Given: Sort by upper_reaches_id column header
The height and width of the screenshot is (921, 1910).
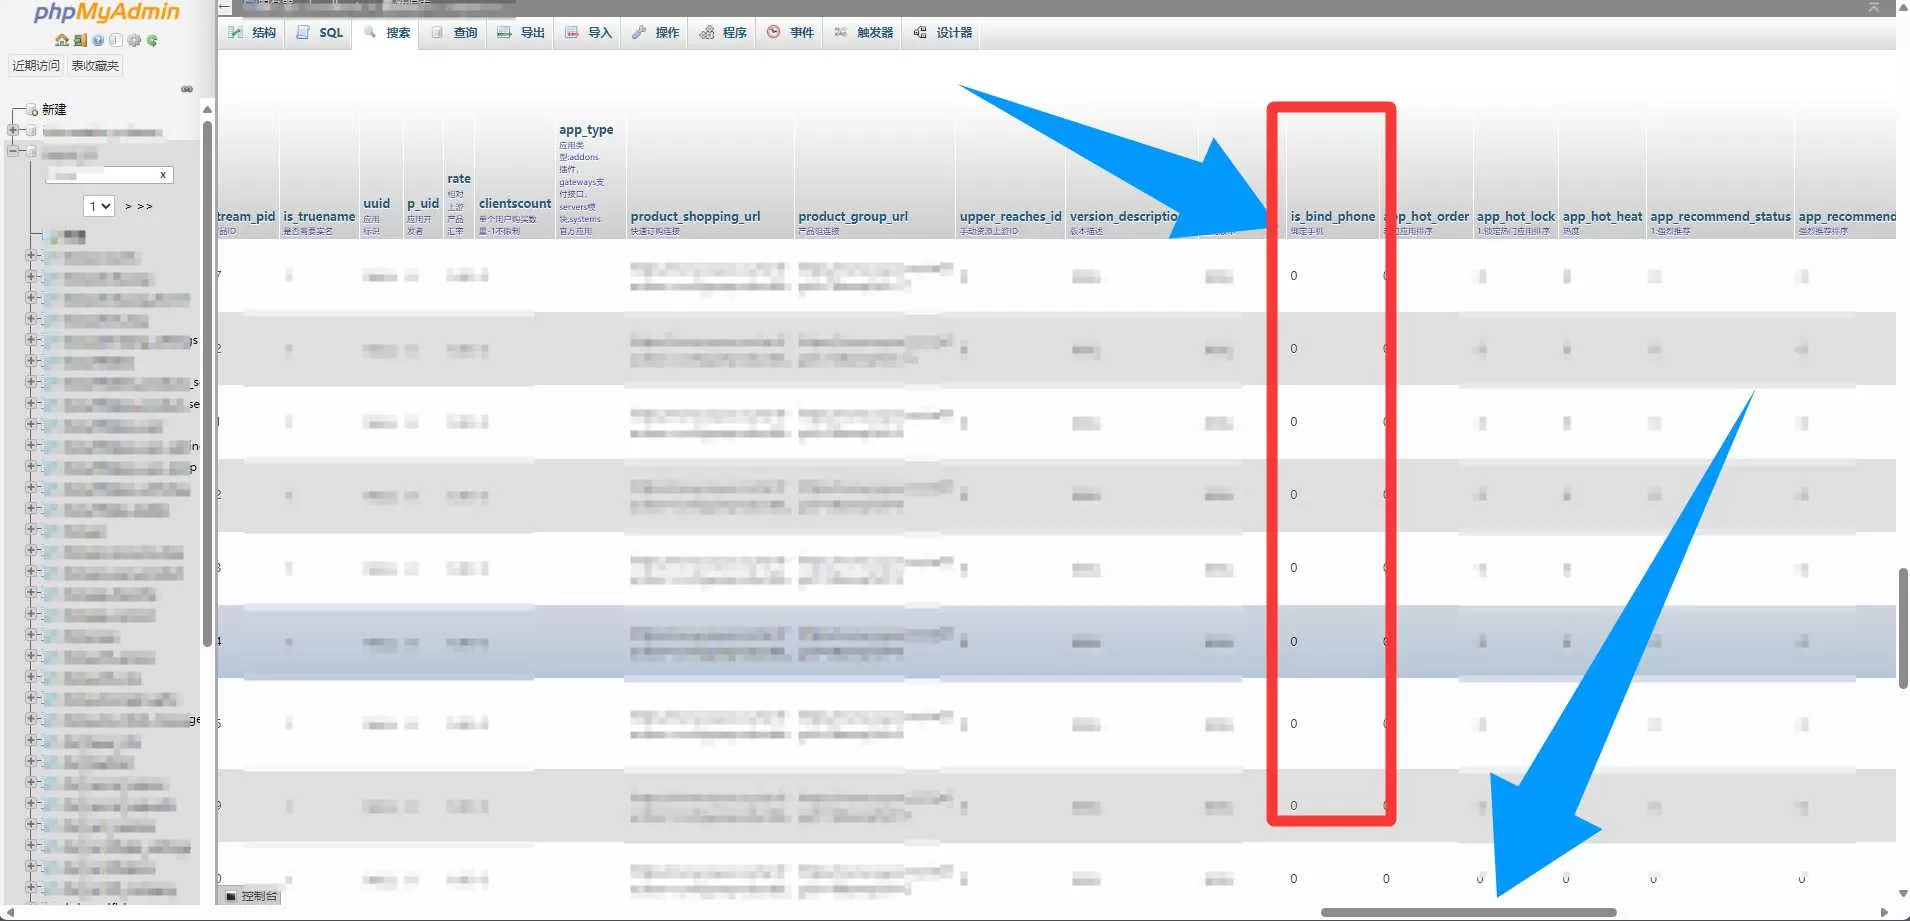Looking at the screenshot, I should click(1011, 216).
